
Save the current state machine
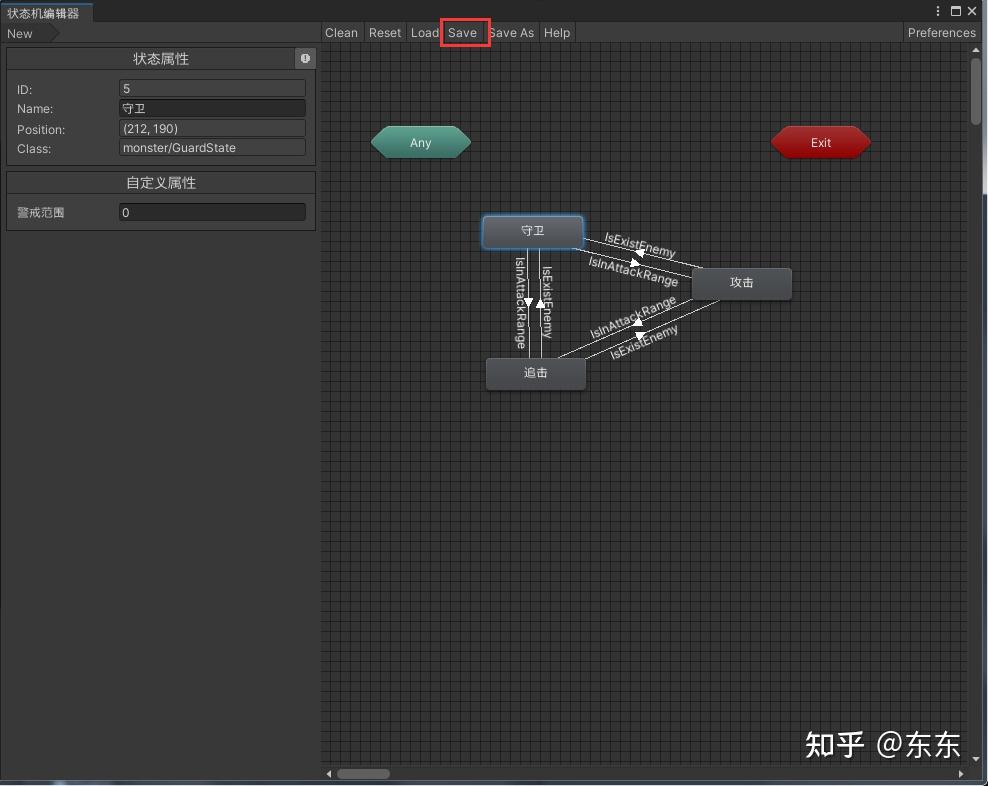[464, 32]
